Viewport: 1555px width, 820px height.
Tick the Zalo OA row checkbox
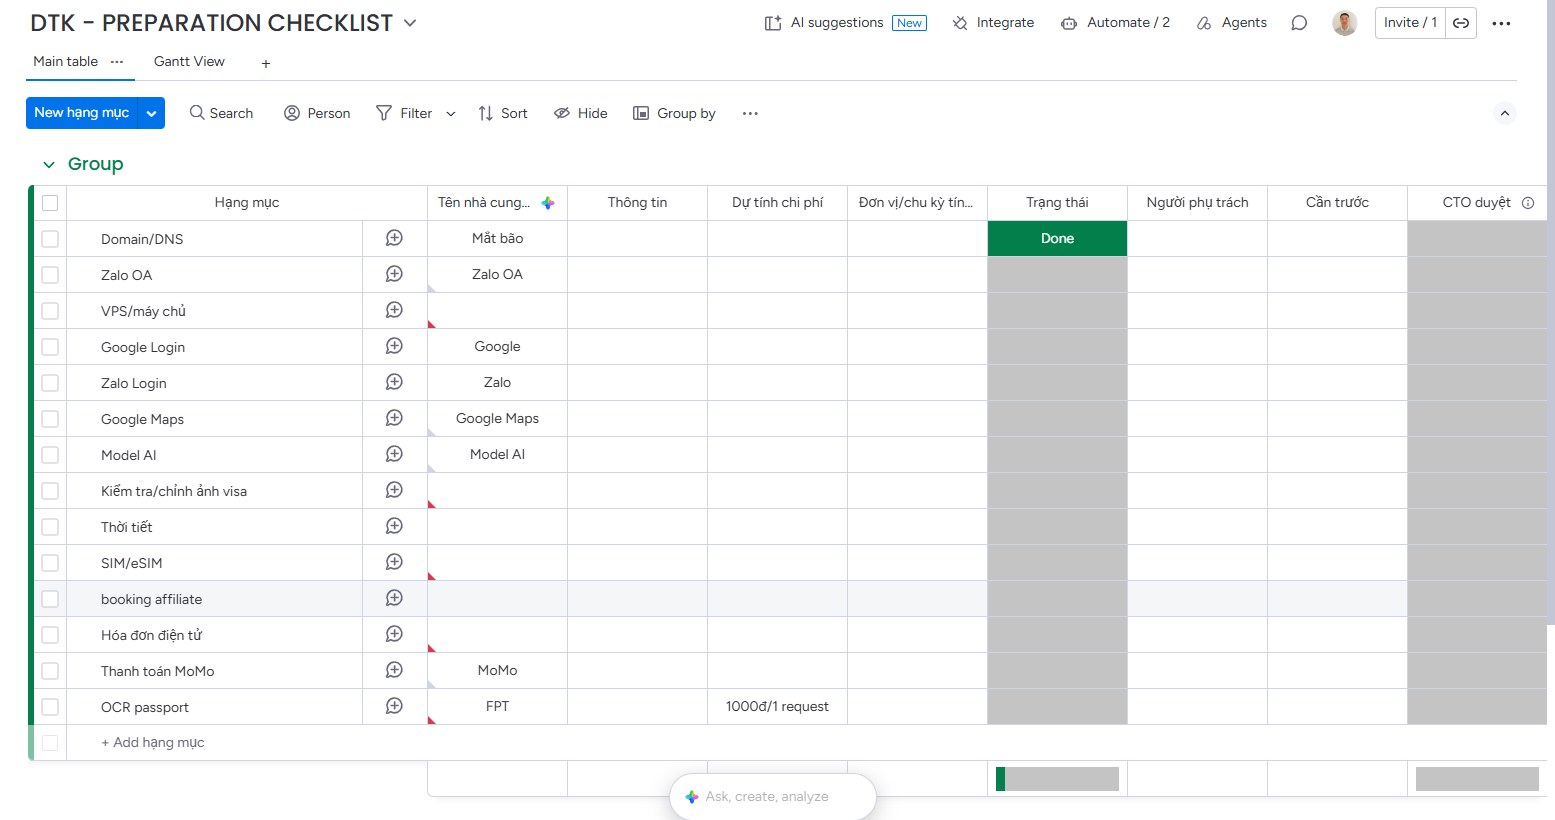[50, 275]
